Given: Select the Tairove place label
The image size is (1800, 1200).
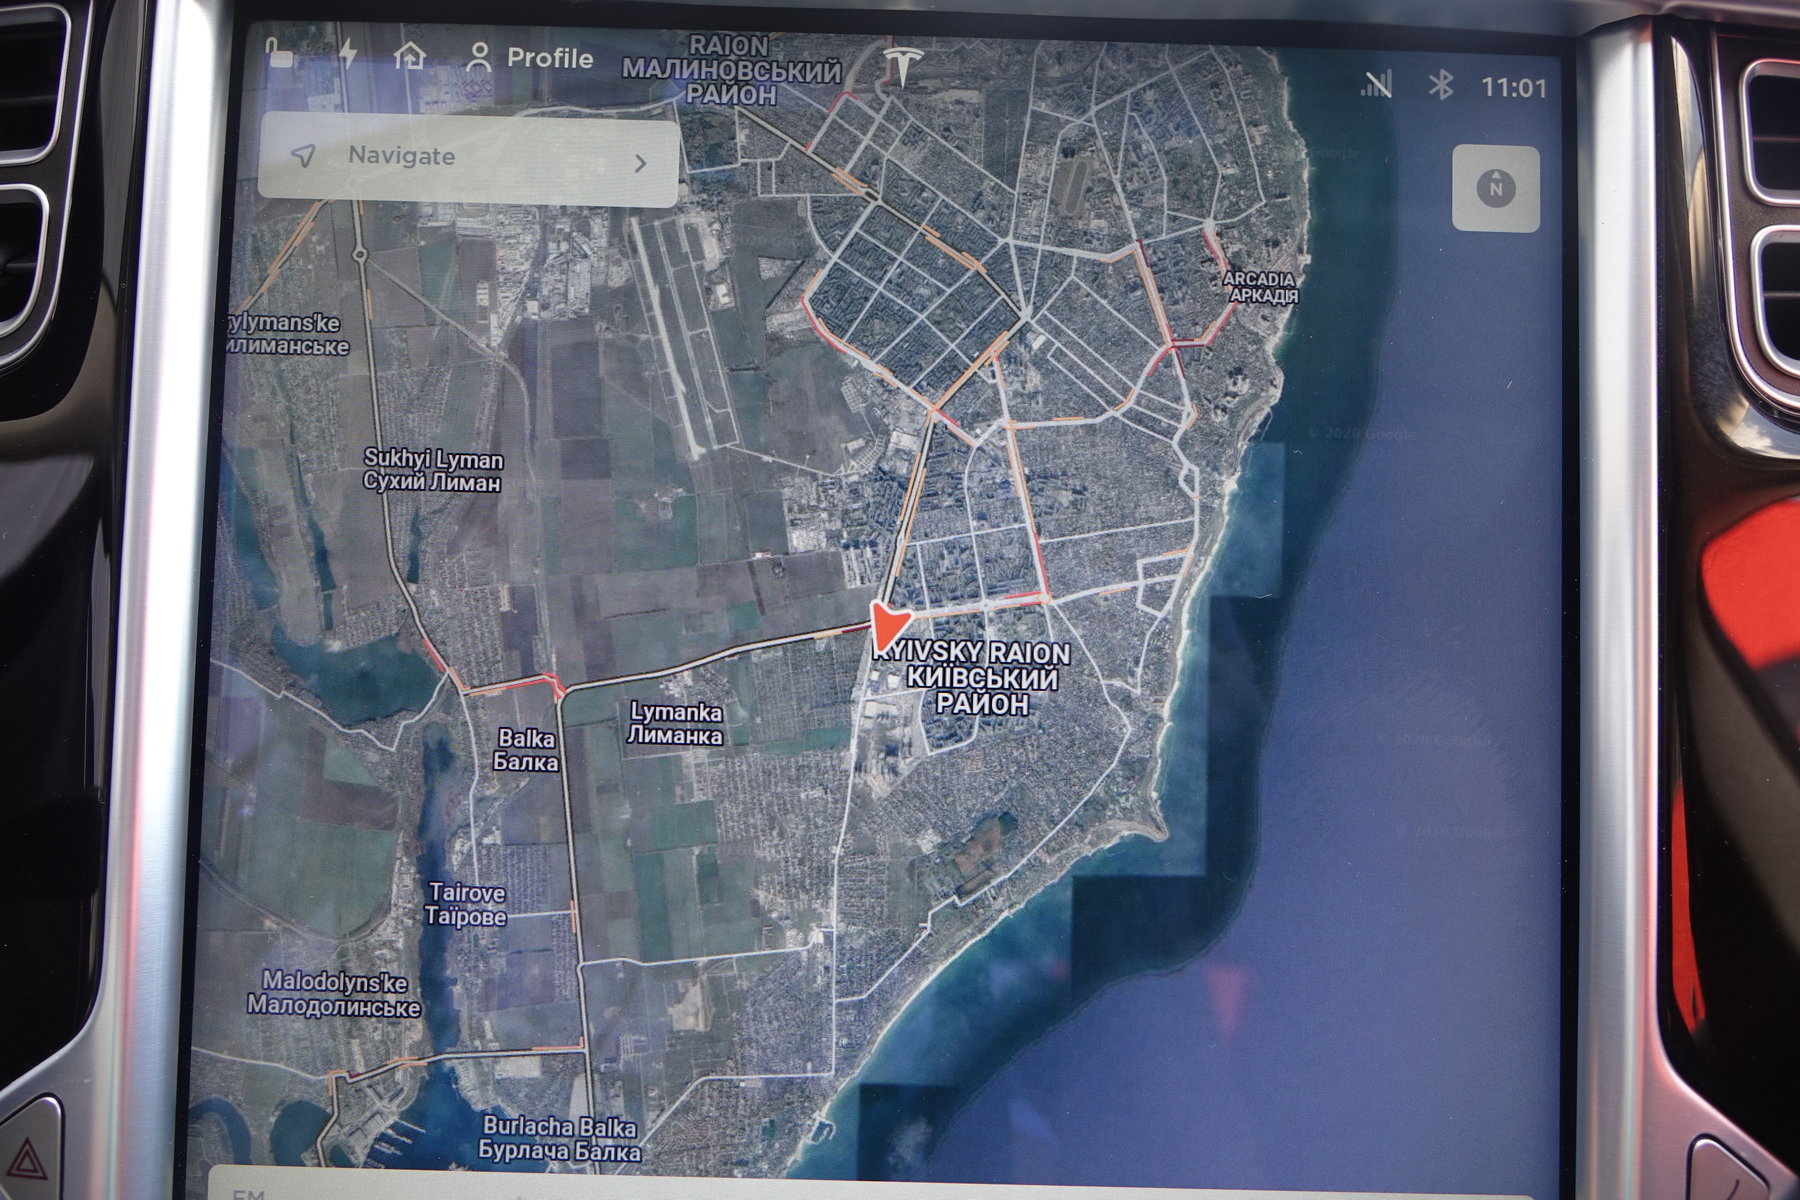Looking at the screenshot, I should [x=466, y=904].
